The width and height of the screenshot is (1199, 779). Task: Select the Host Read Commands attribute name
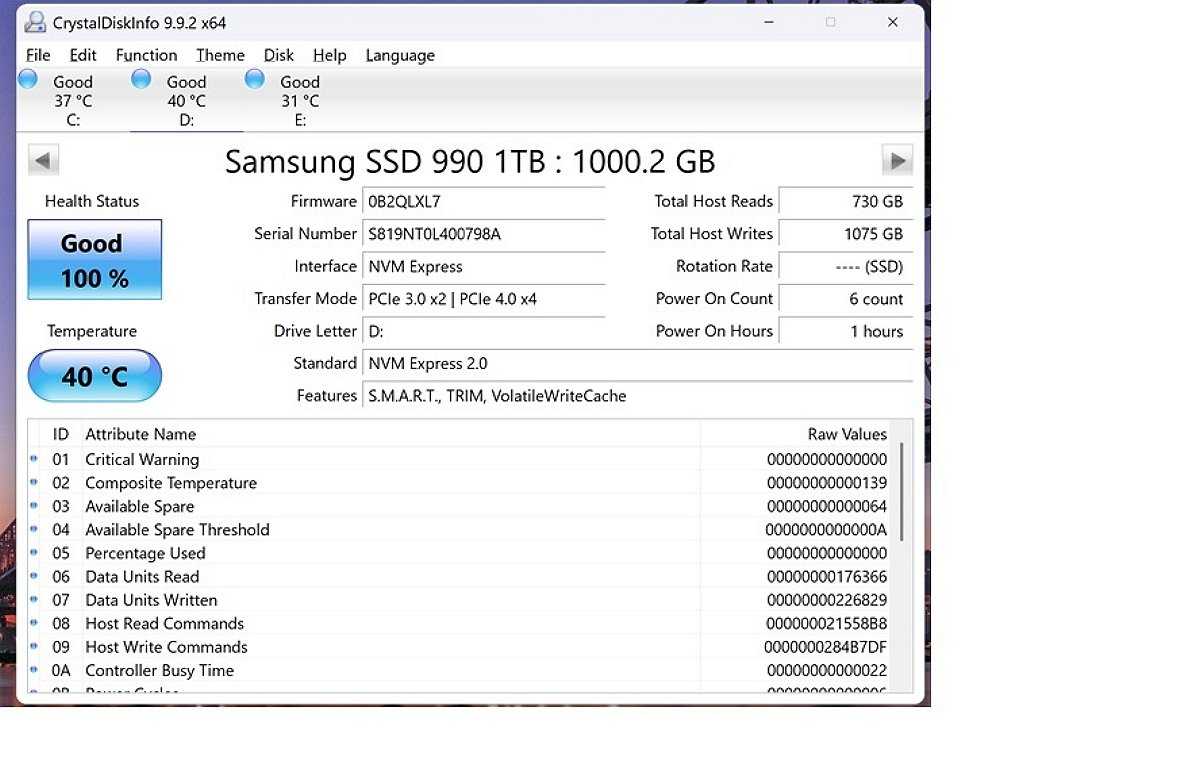coord(164,624)
